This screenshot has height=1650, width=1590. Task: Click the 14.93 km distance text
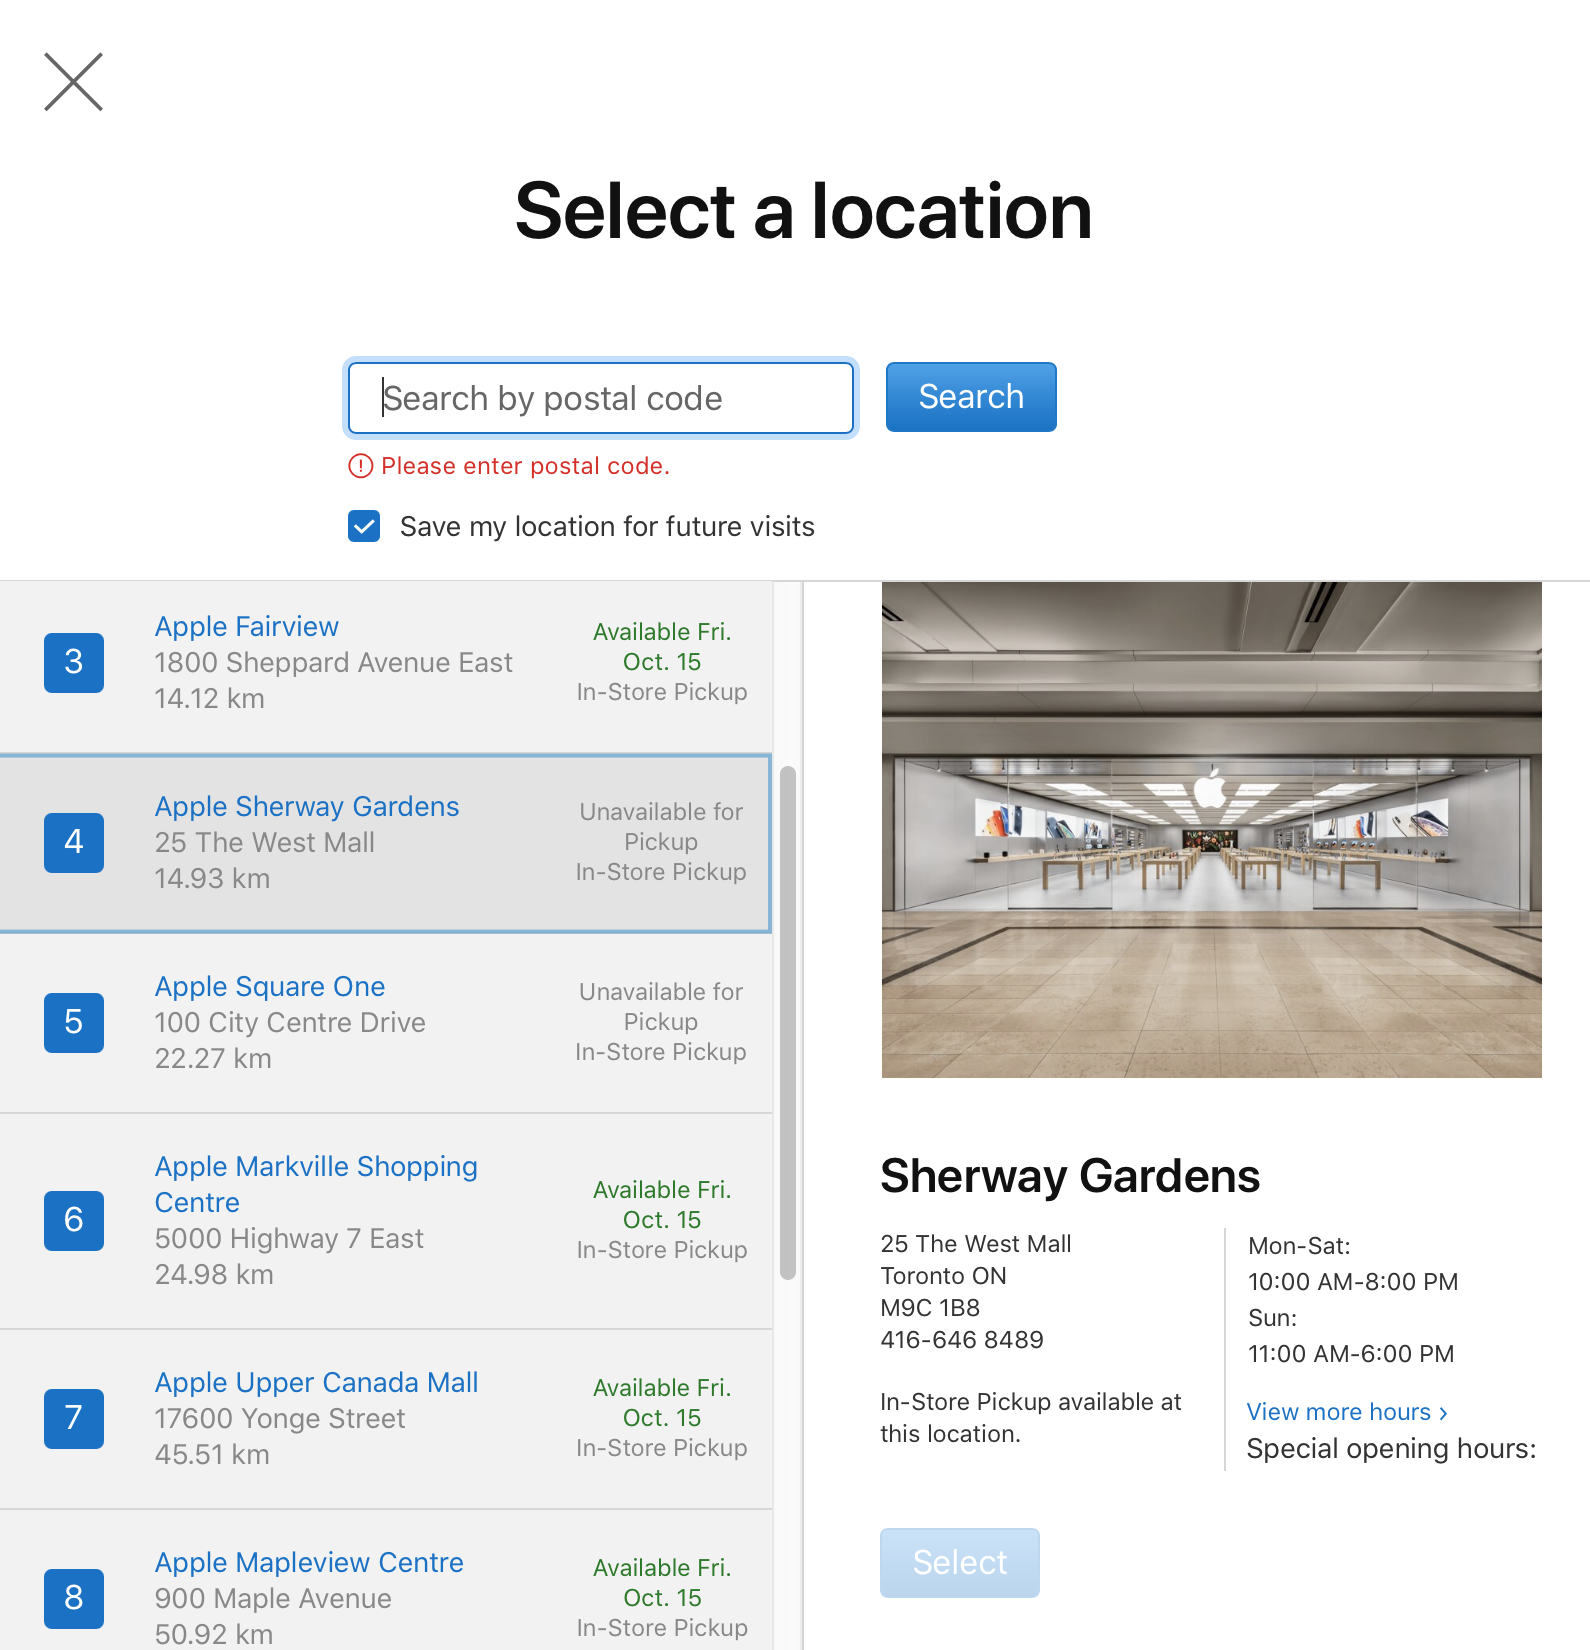coord(213,878)
